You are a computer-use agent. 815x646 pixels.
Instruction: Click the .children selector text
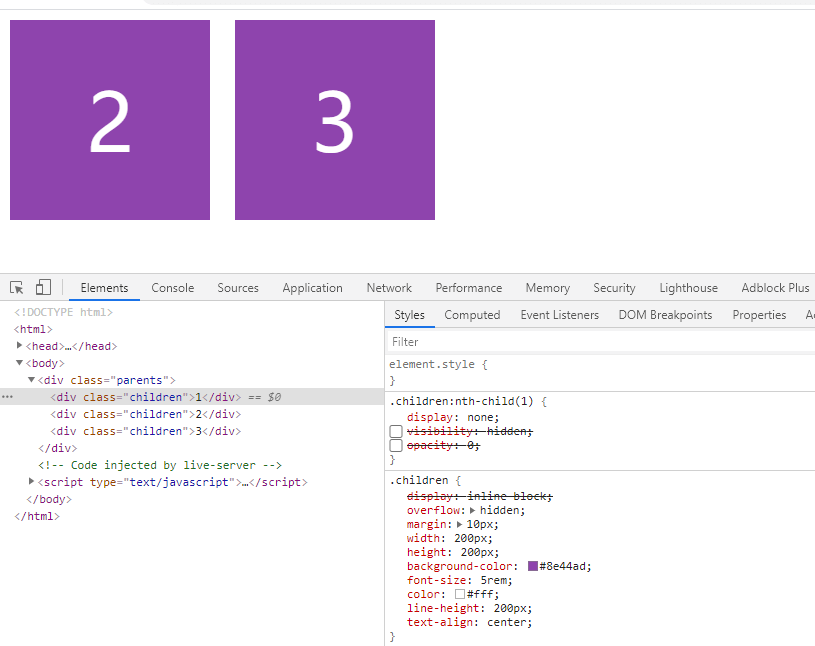click(x=419, y=480)
